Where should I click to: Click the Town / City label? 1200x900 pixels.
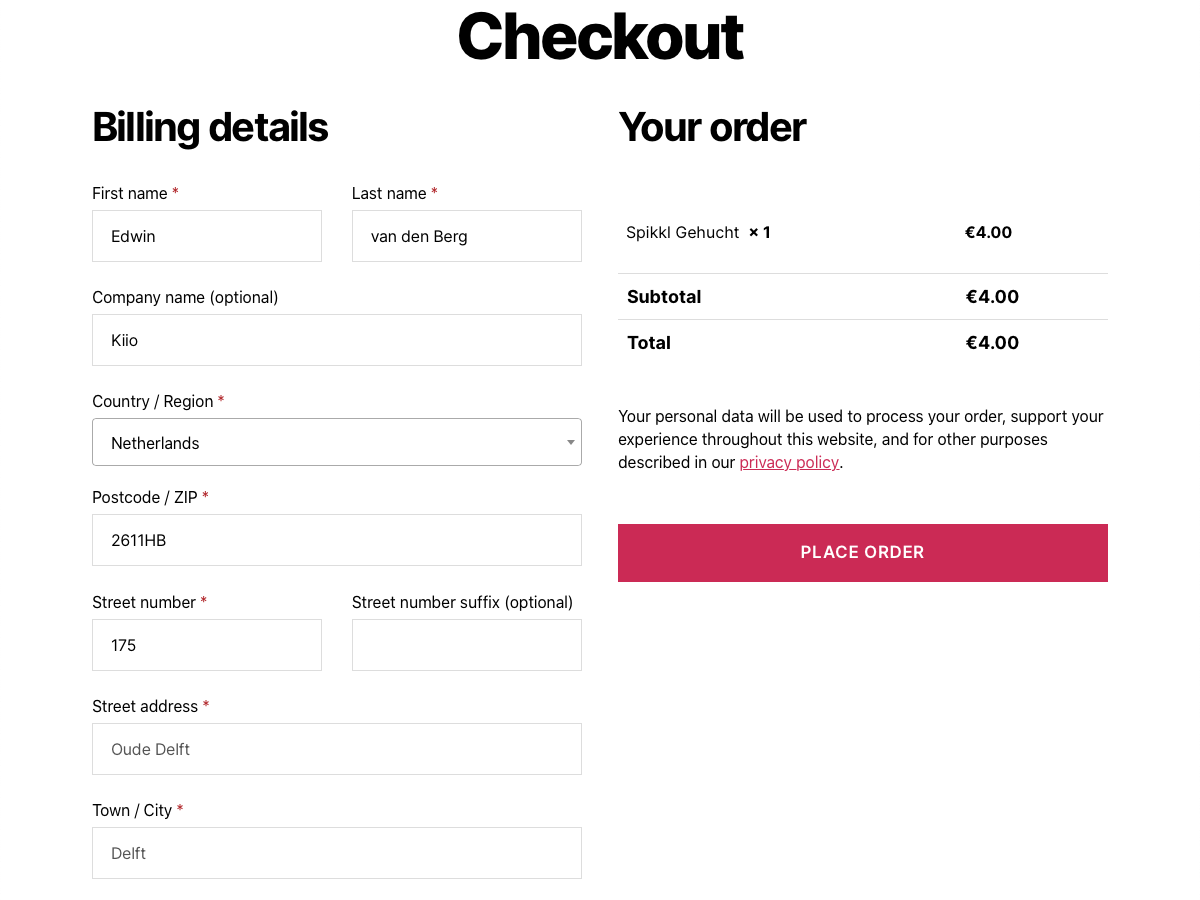132,810
